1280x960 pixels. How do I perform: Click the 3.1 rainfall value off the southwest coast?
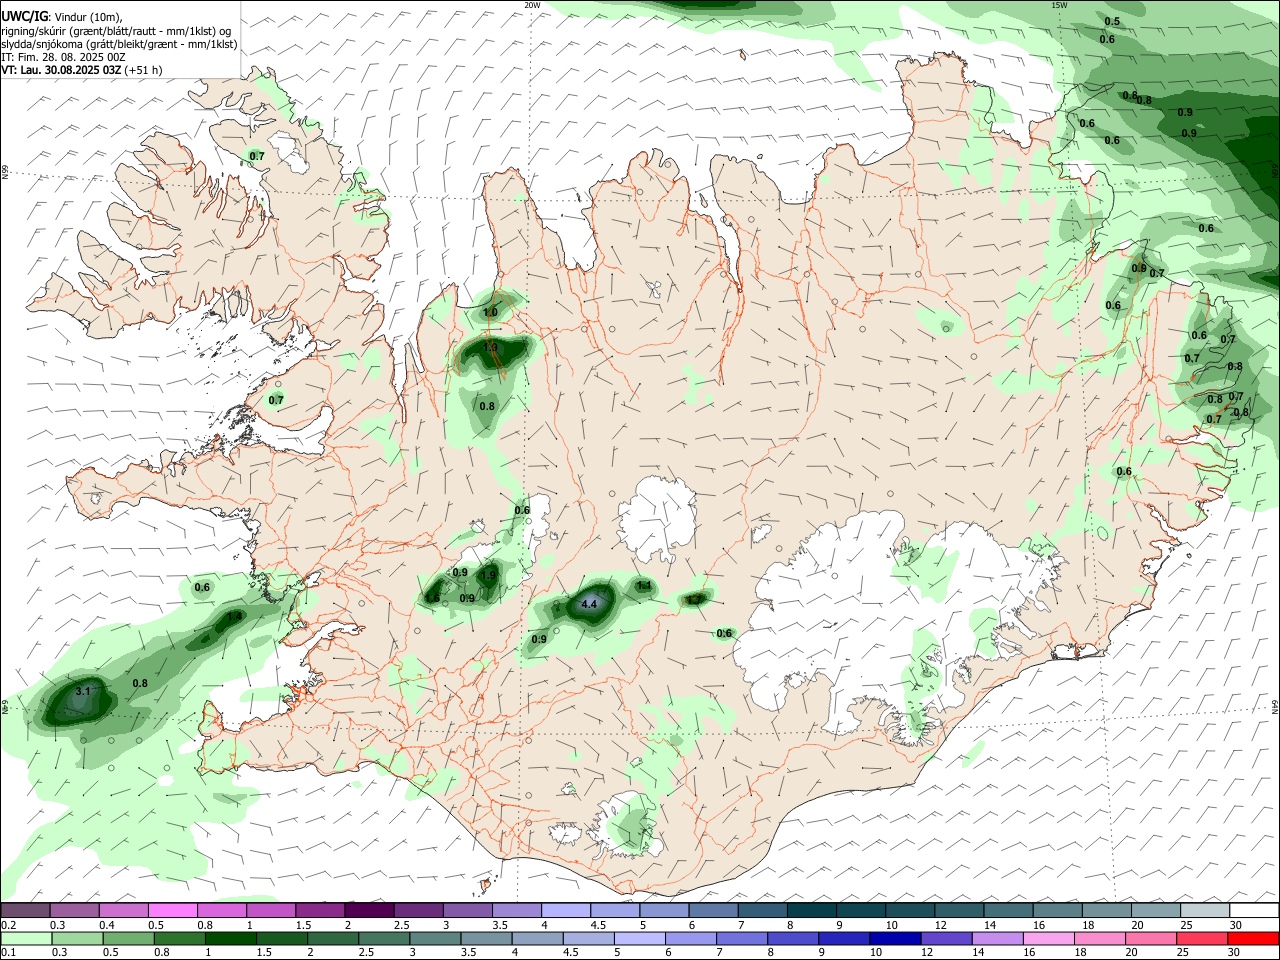pos(84,691)
